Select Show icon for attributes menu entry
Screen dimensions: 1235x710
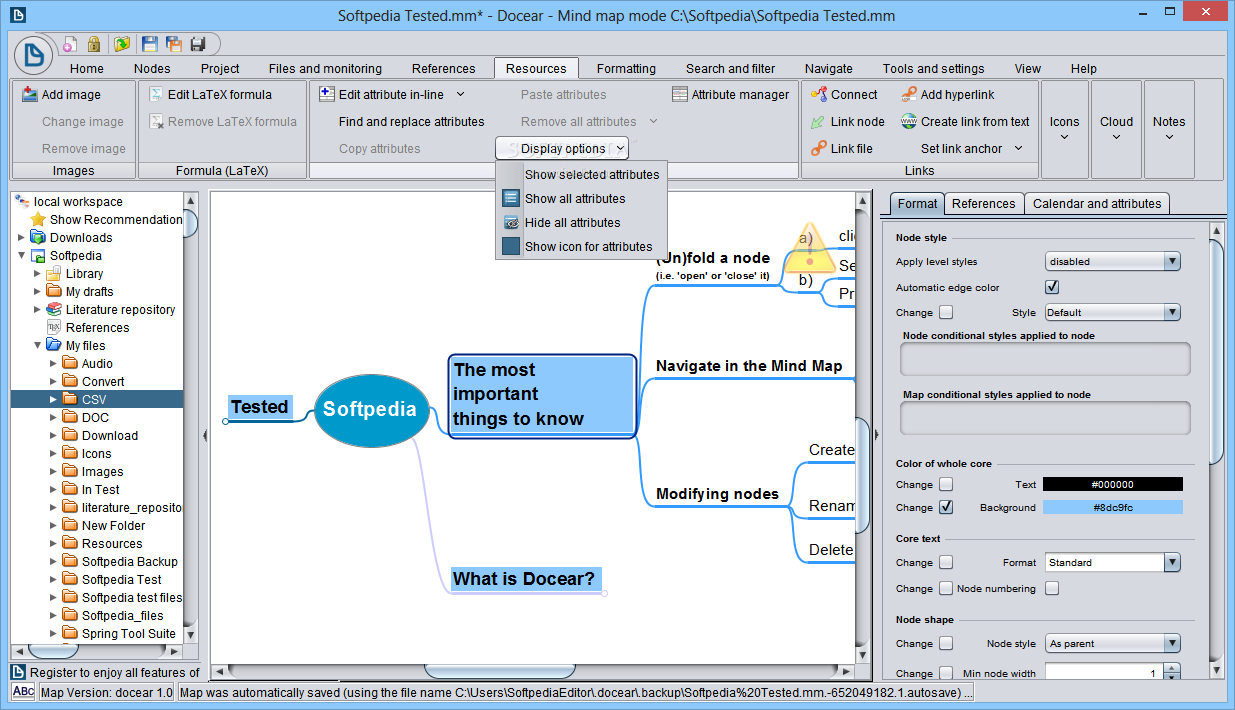pos(581,246)
